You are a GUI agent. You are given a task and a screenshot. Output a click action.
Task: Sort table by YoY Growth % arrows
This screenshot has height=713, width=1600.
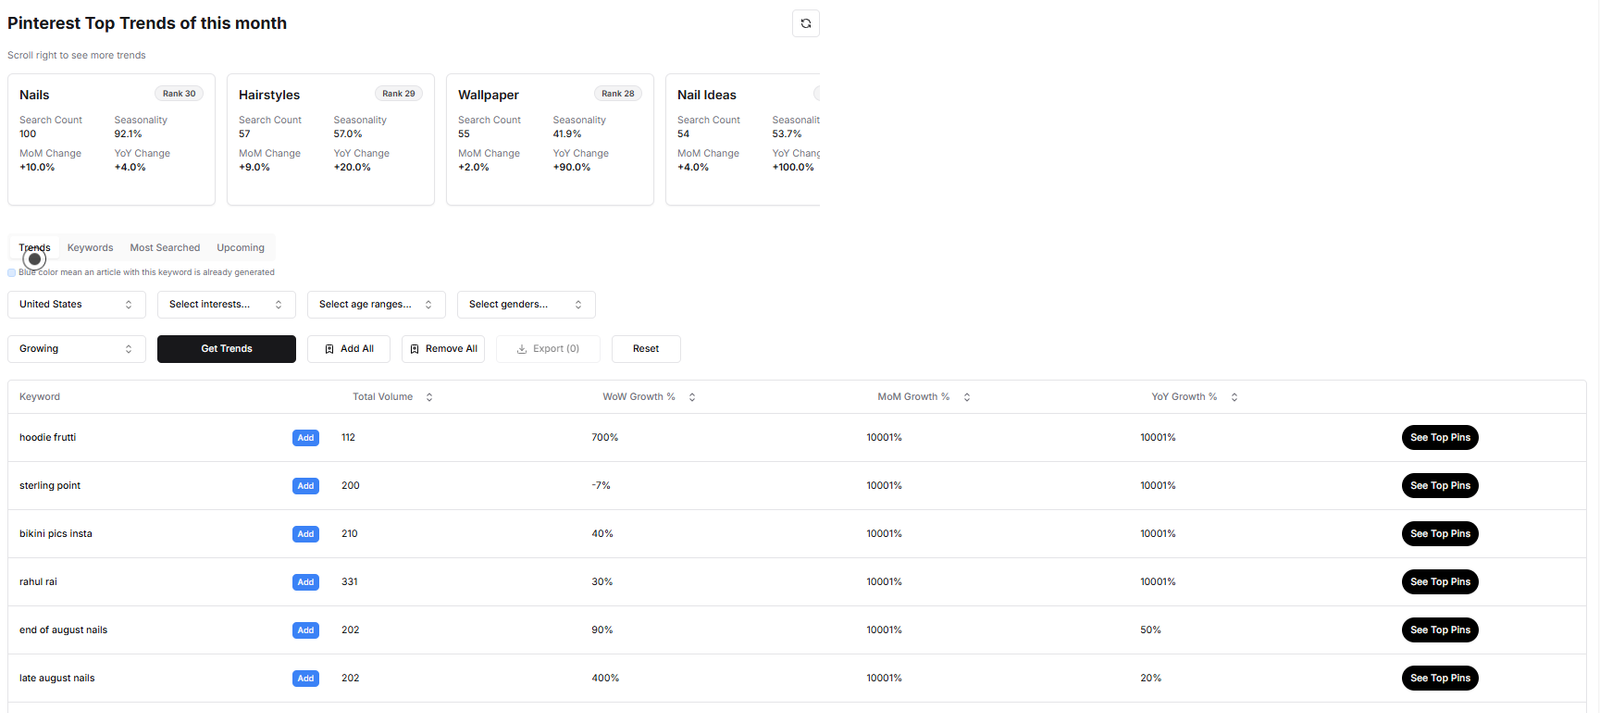(1234, 397)
